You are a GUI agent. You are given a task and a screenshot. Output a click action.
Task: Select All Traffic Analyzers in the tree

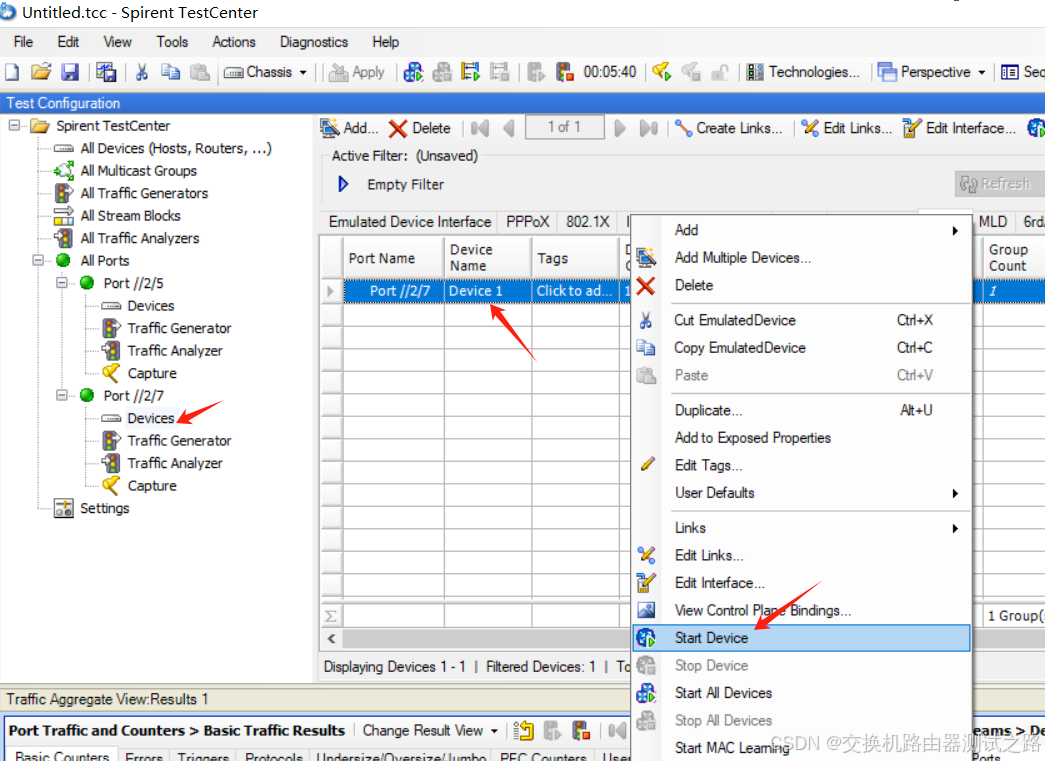[x=140, y=238]
